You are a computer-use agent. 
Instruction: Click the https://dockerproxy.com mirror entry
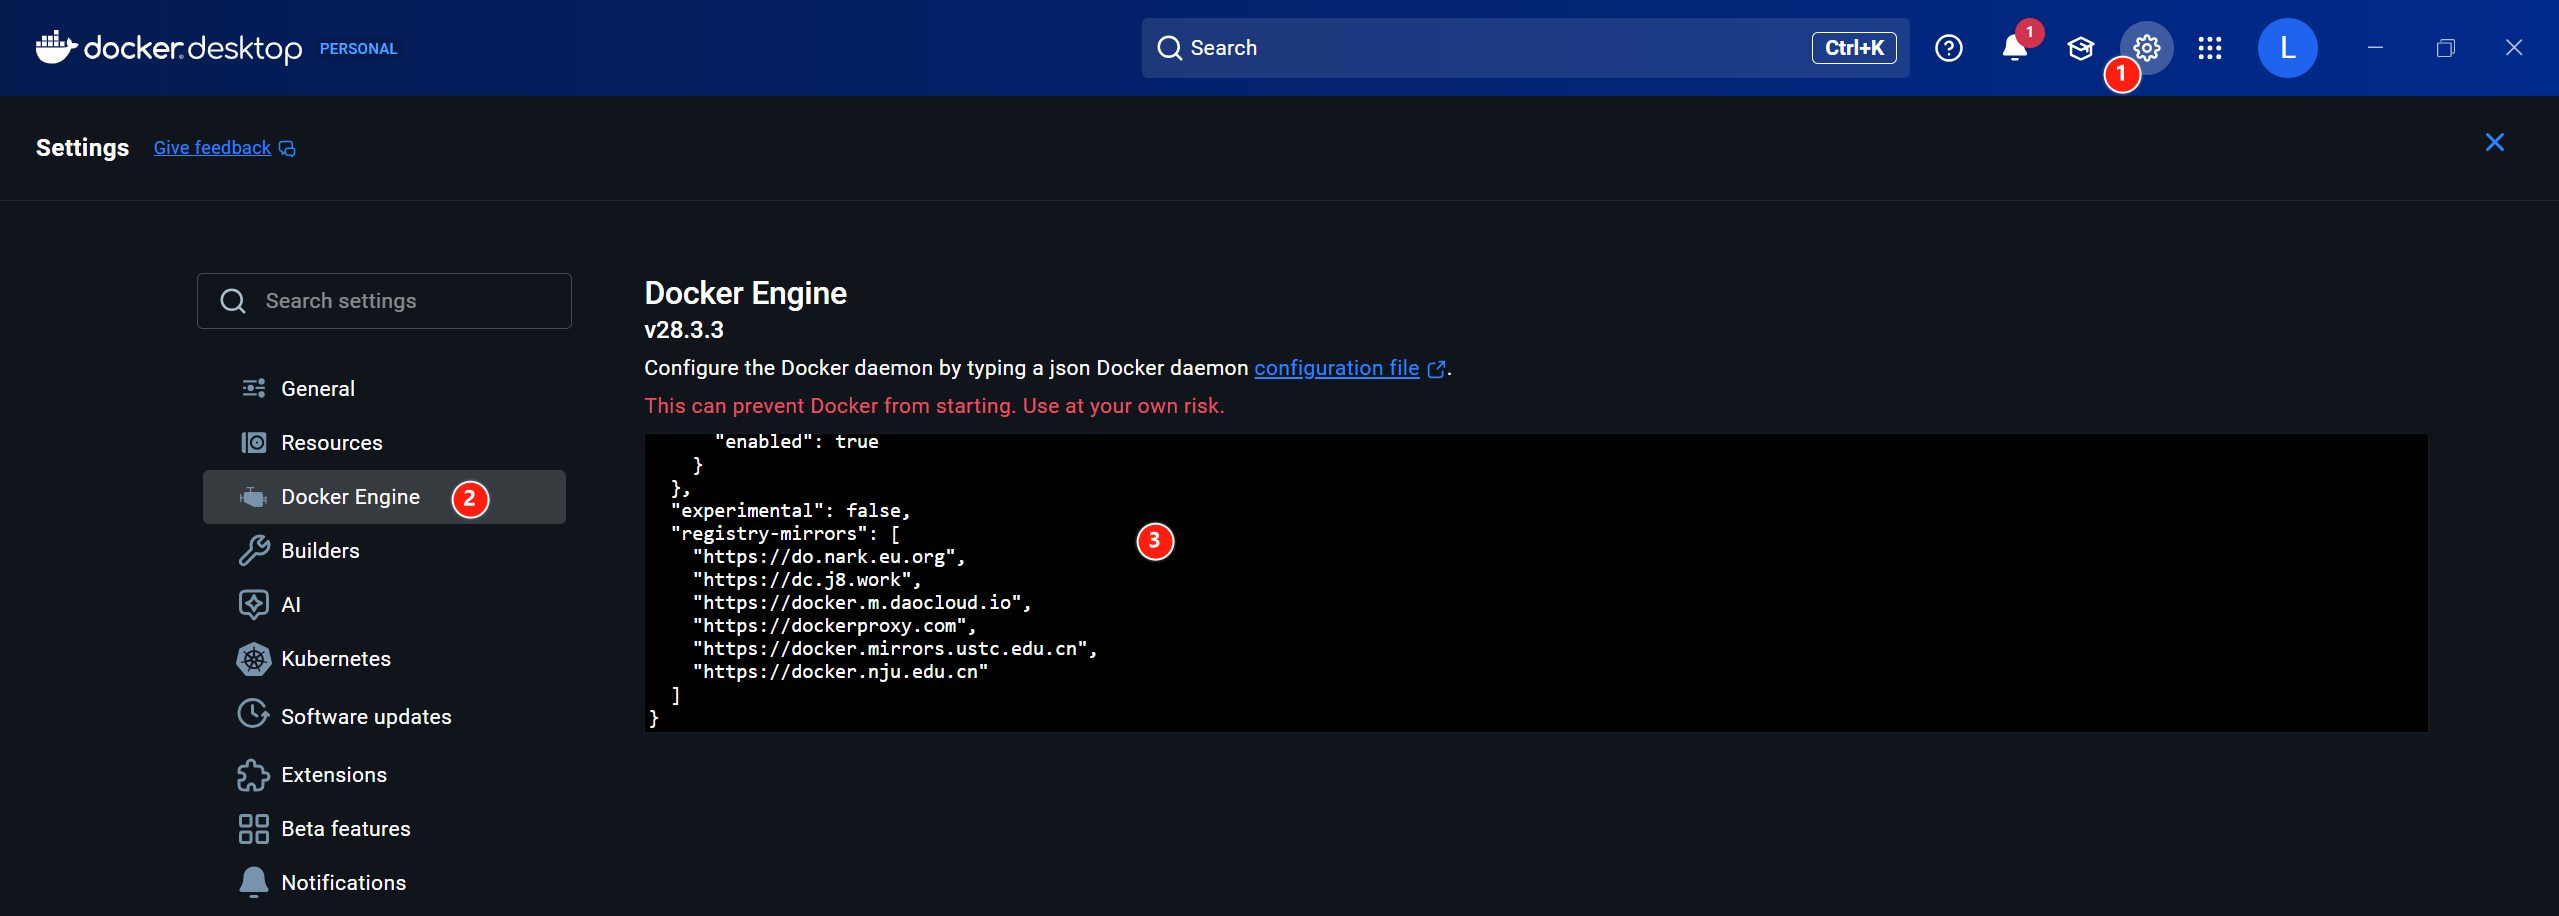coord(835,626)
